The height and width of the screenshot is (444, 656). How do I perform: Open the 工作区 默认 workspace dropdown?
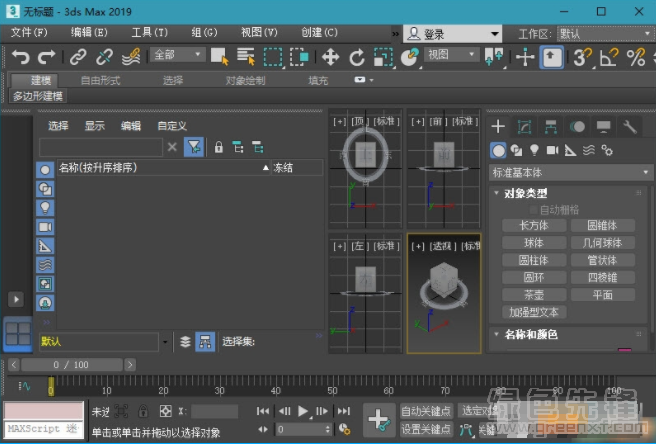[605, 34]
